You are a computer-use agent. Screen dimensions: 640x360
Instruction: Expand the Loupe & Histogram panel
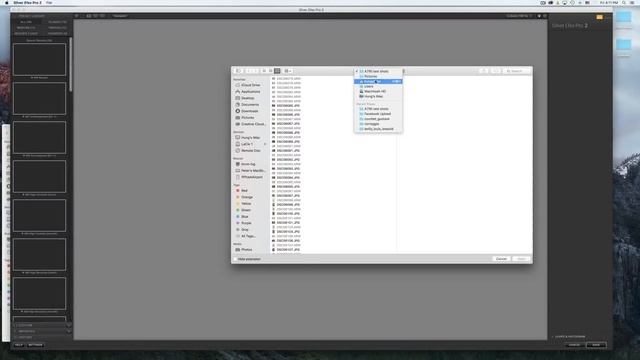pos(569,337)
